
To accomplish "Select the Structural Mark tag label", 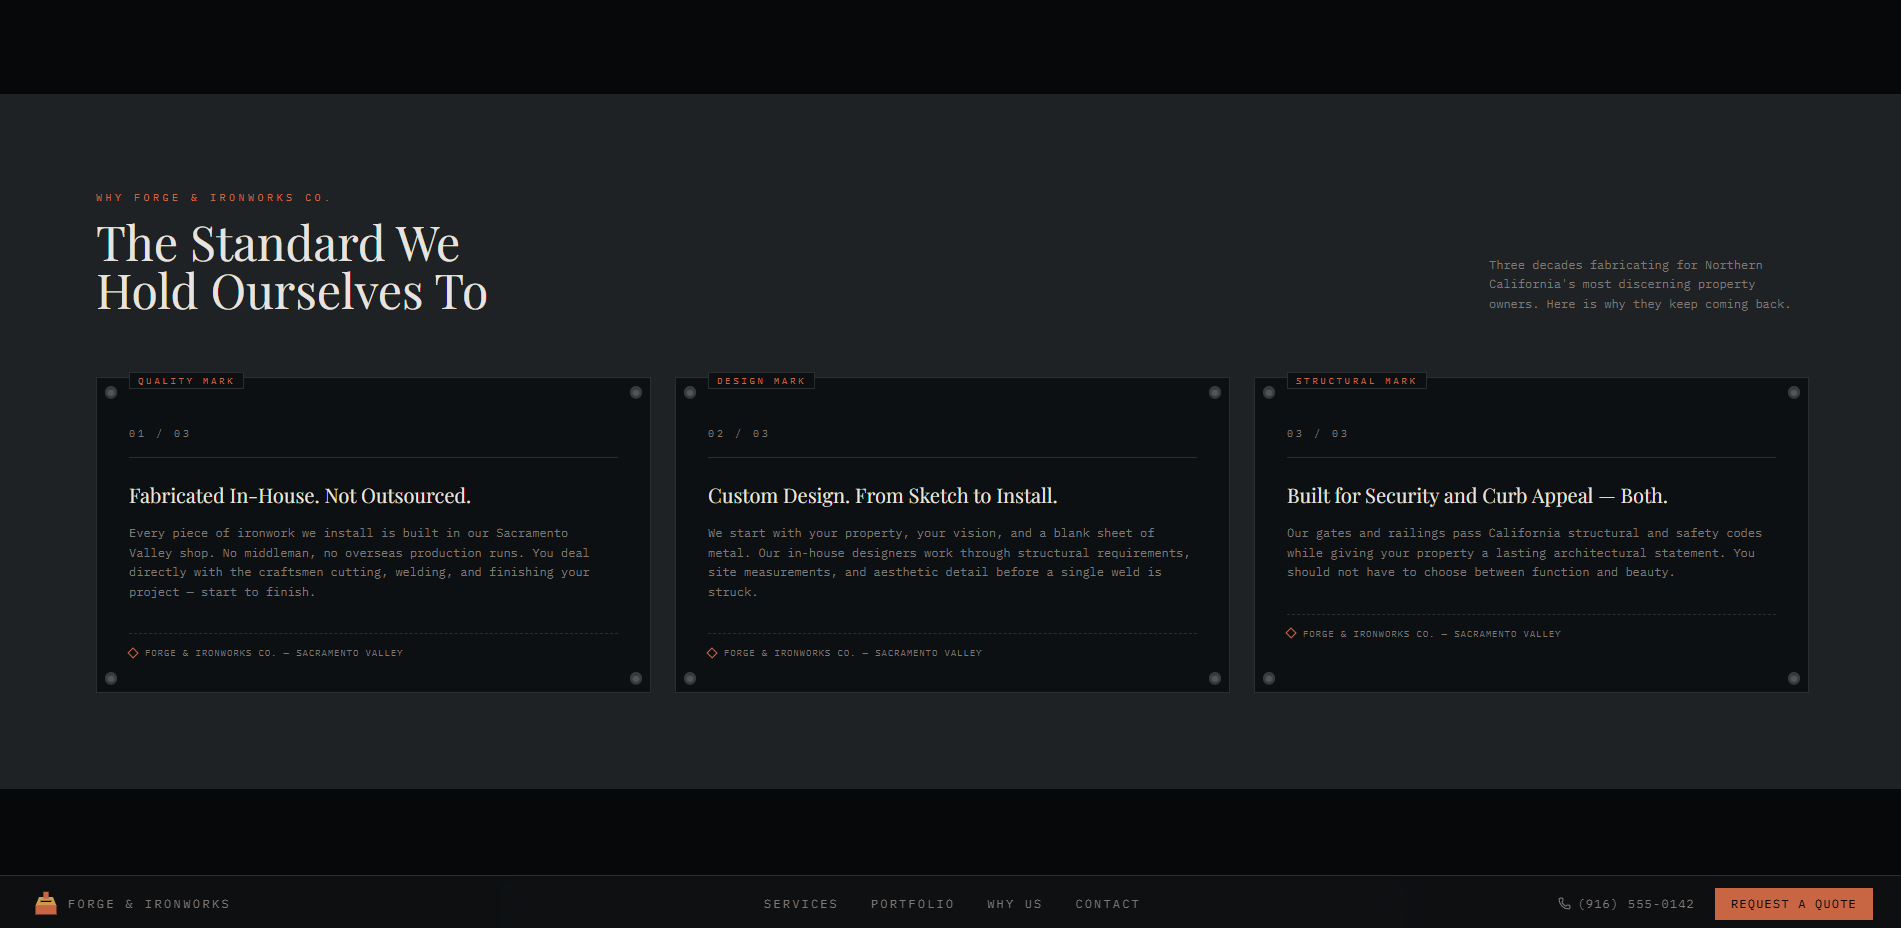I will tap(1356, 381).
